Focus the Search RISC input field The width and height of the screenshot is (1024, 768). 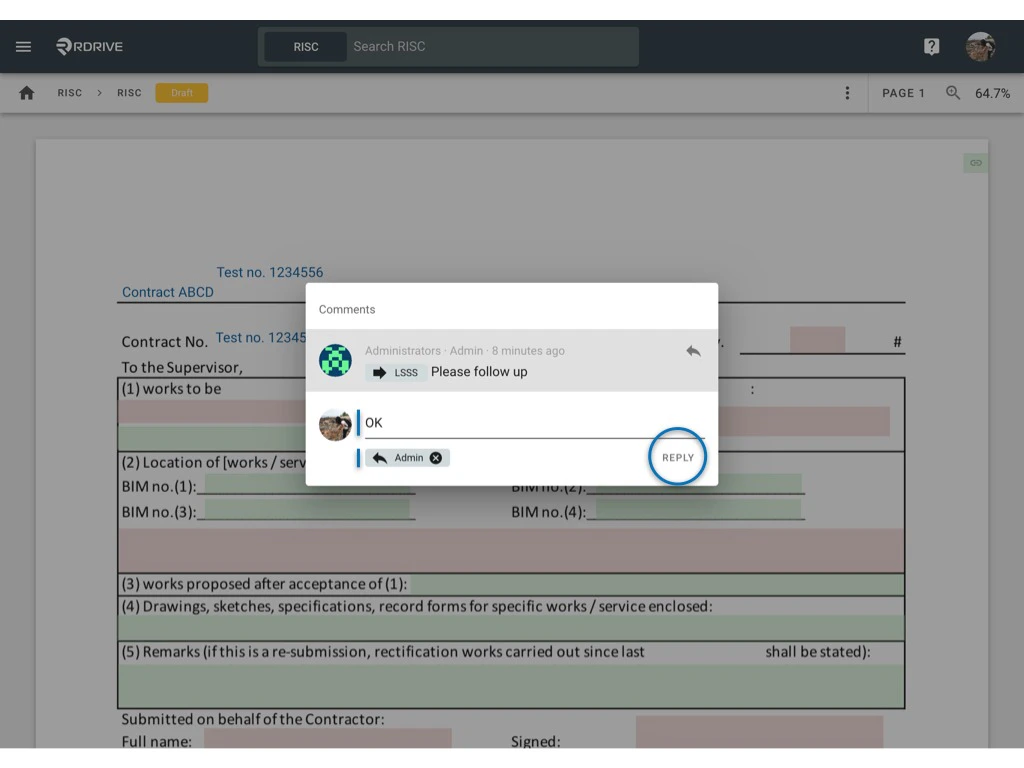pyautogui.click(x=493, y=46)
